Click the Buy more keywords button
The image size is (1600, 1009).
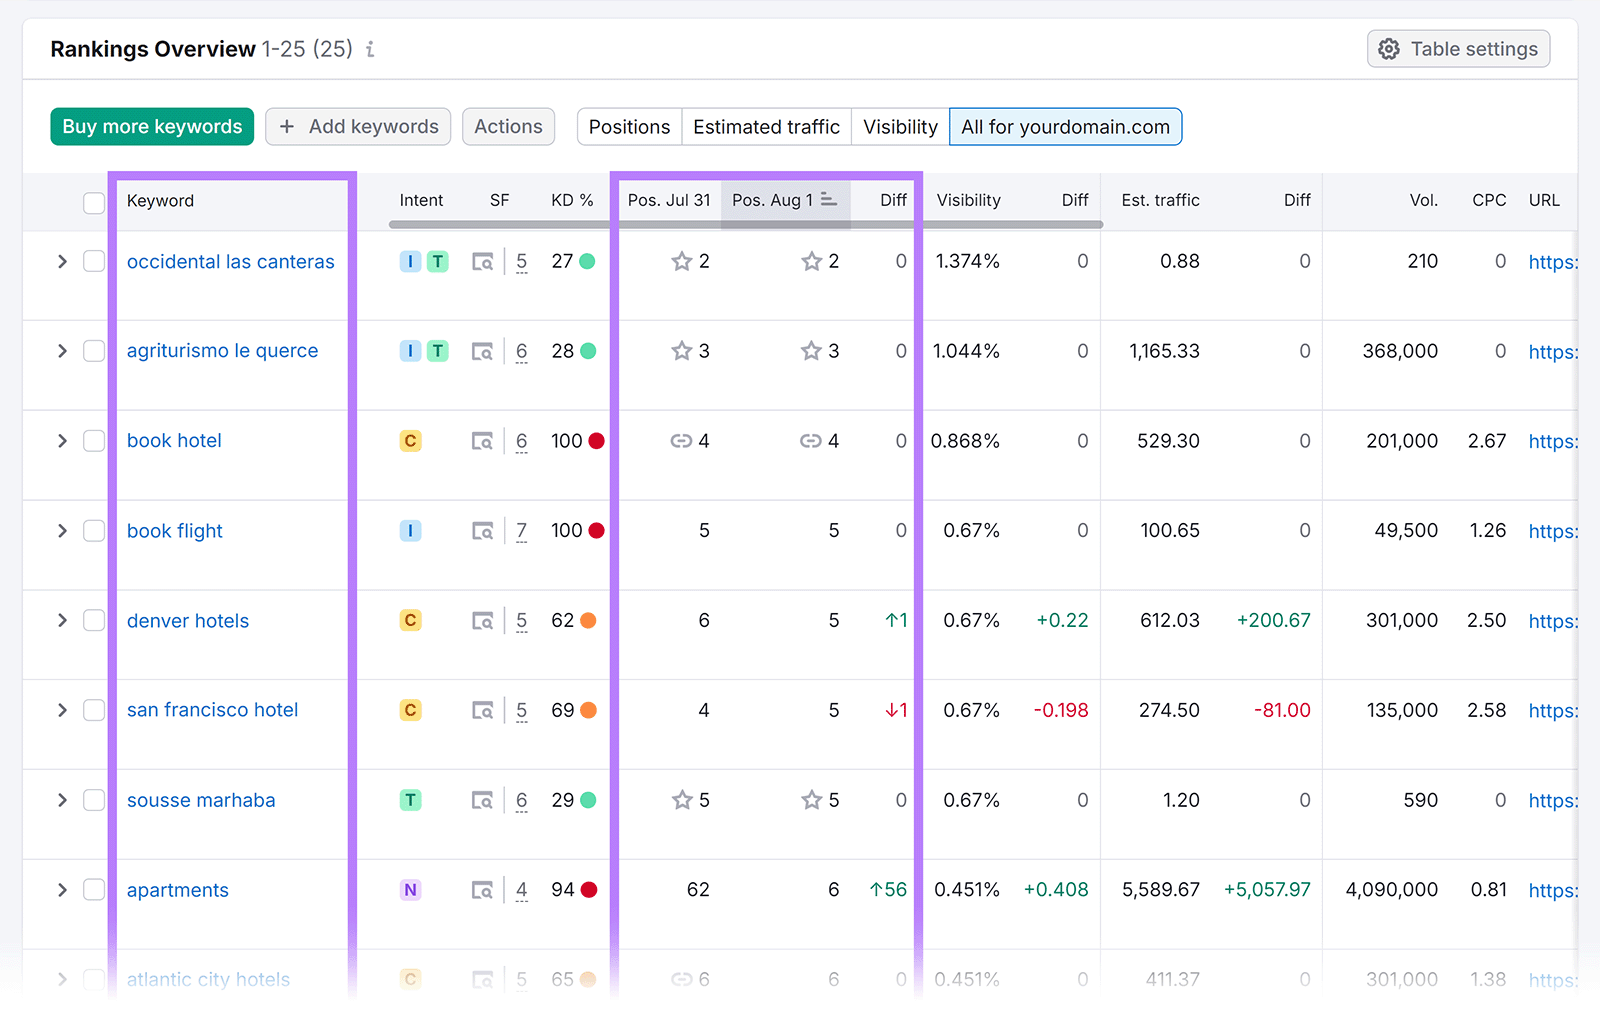(x=151, y=126)
